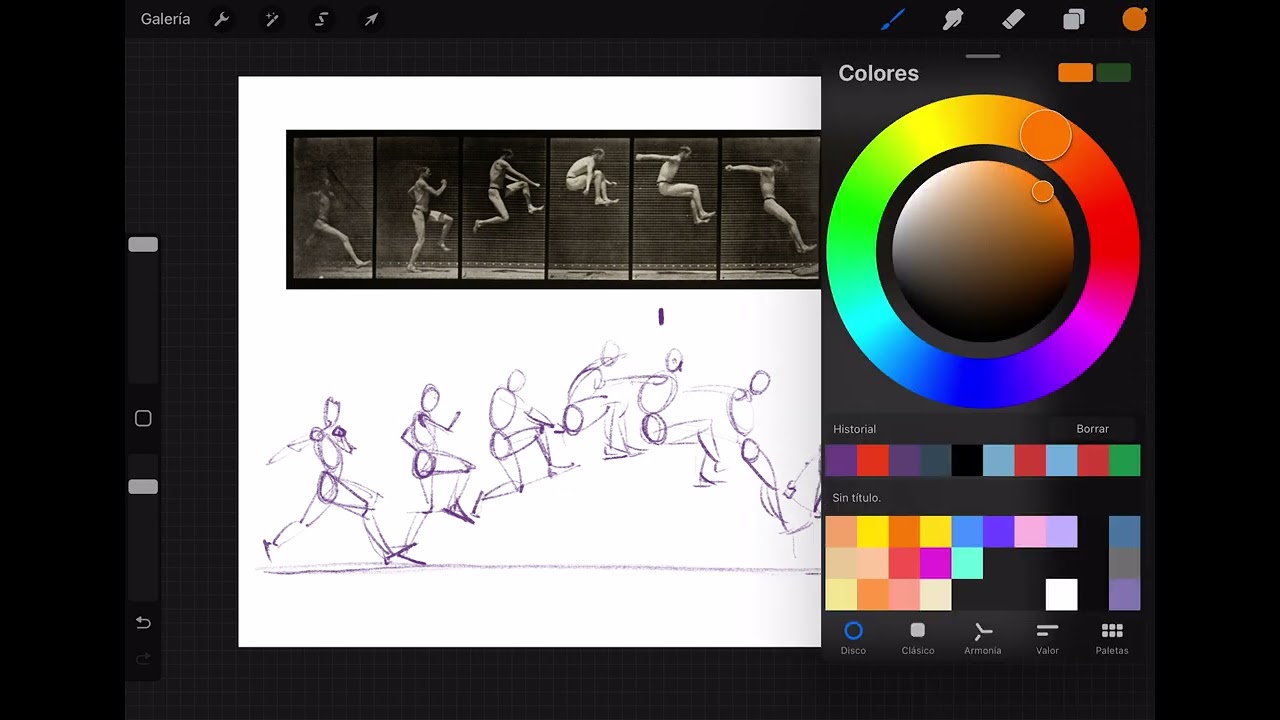Image resolution: width=1280 pixels, height=720 pixels.
Task: Choose the white palette swatch
Action: click(x=1061, y=594)
